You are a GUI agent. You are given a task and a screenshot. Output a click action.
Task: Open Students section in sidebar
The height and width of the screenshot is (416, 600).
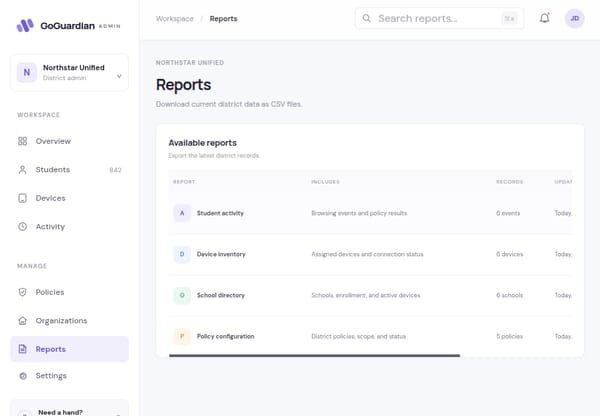[x=70, y=170]
